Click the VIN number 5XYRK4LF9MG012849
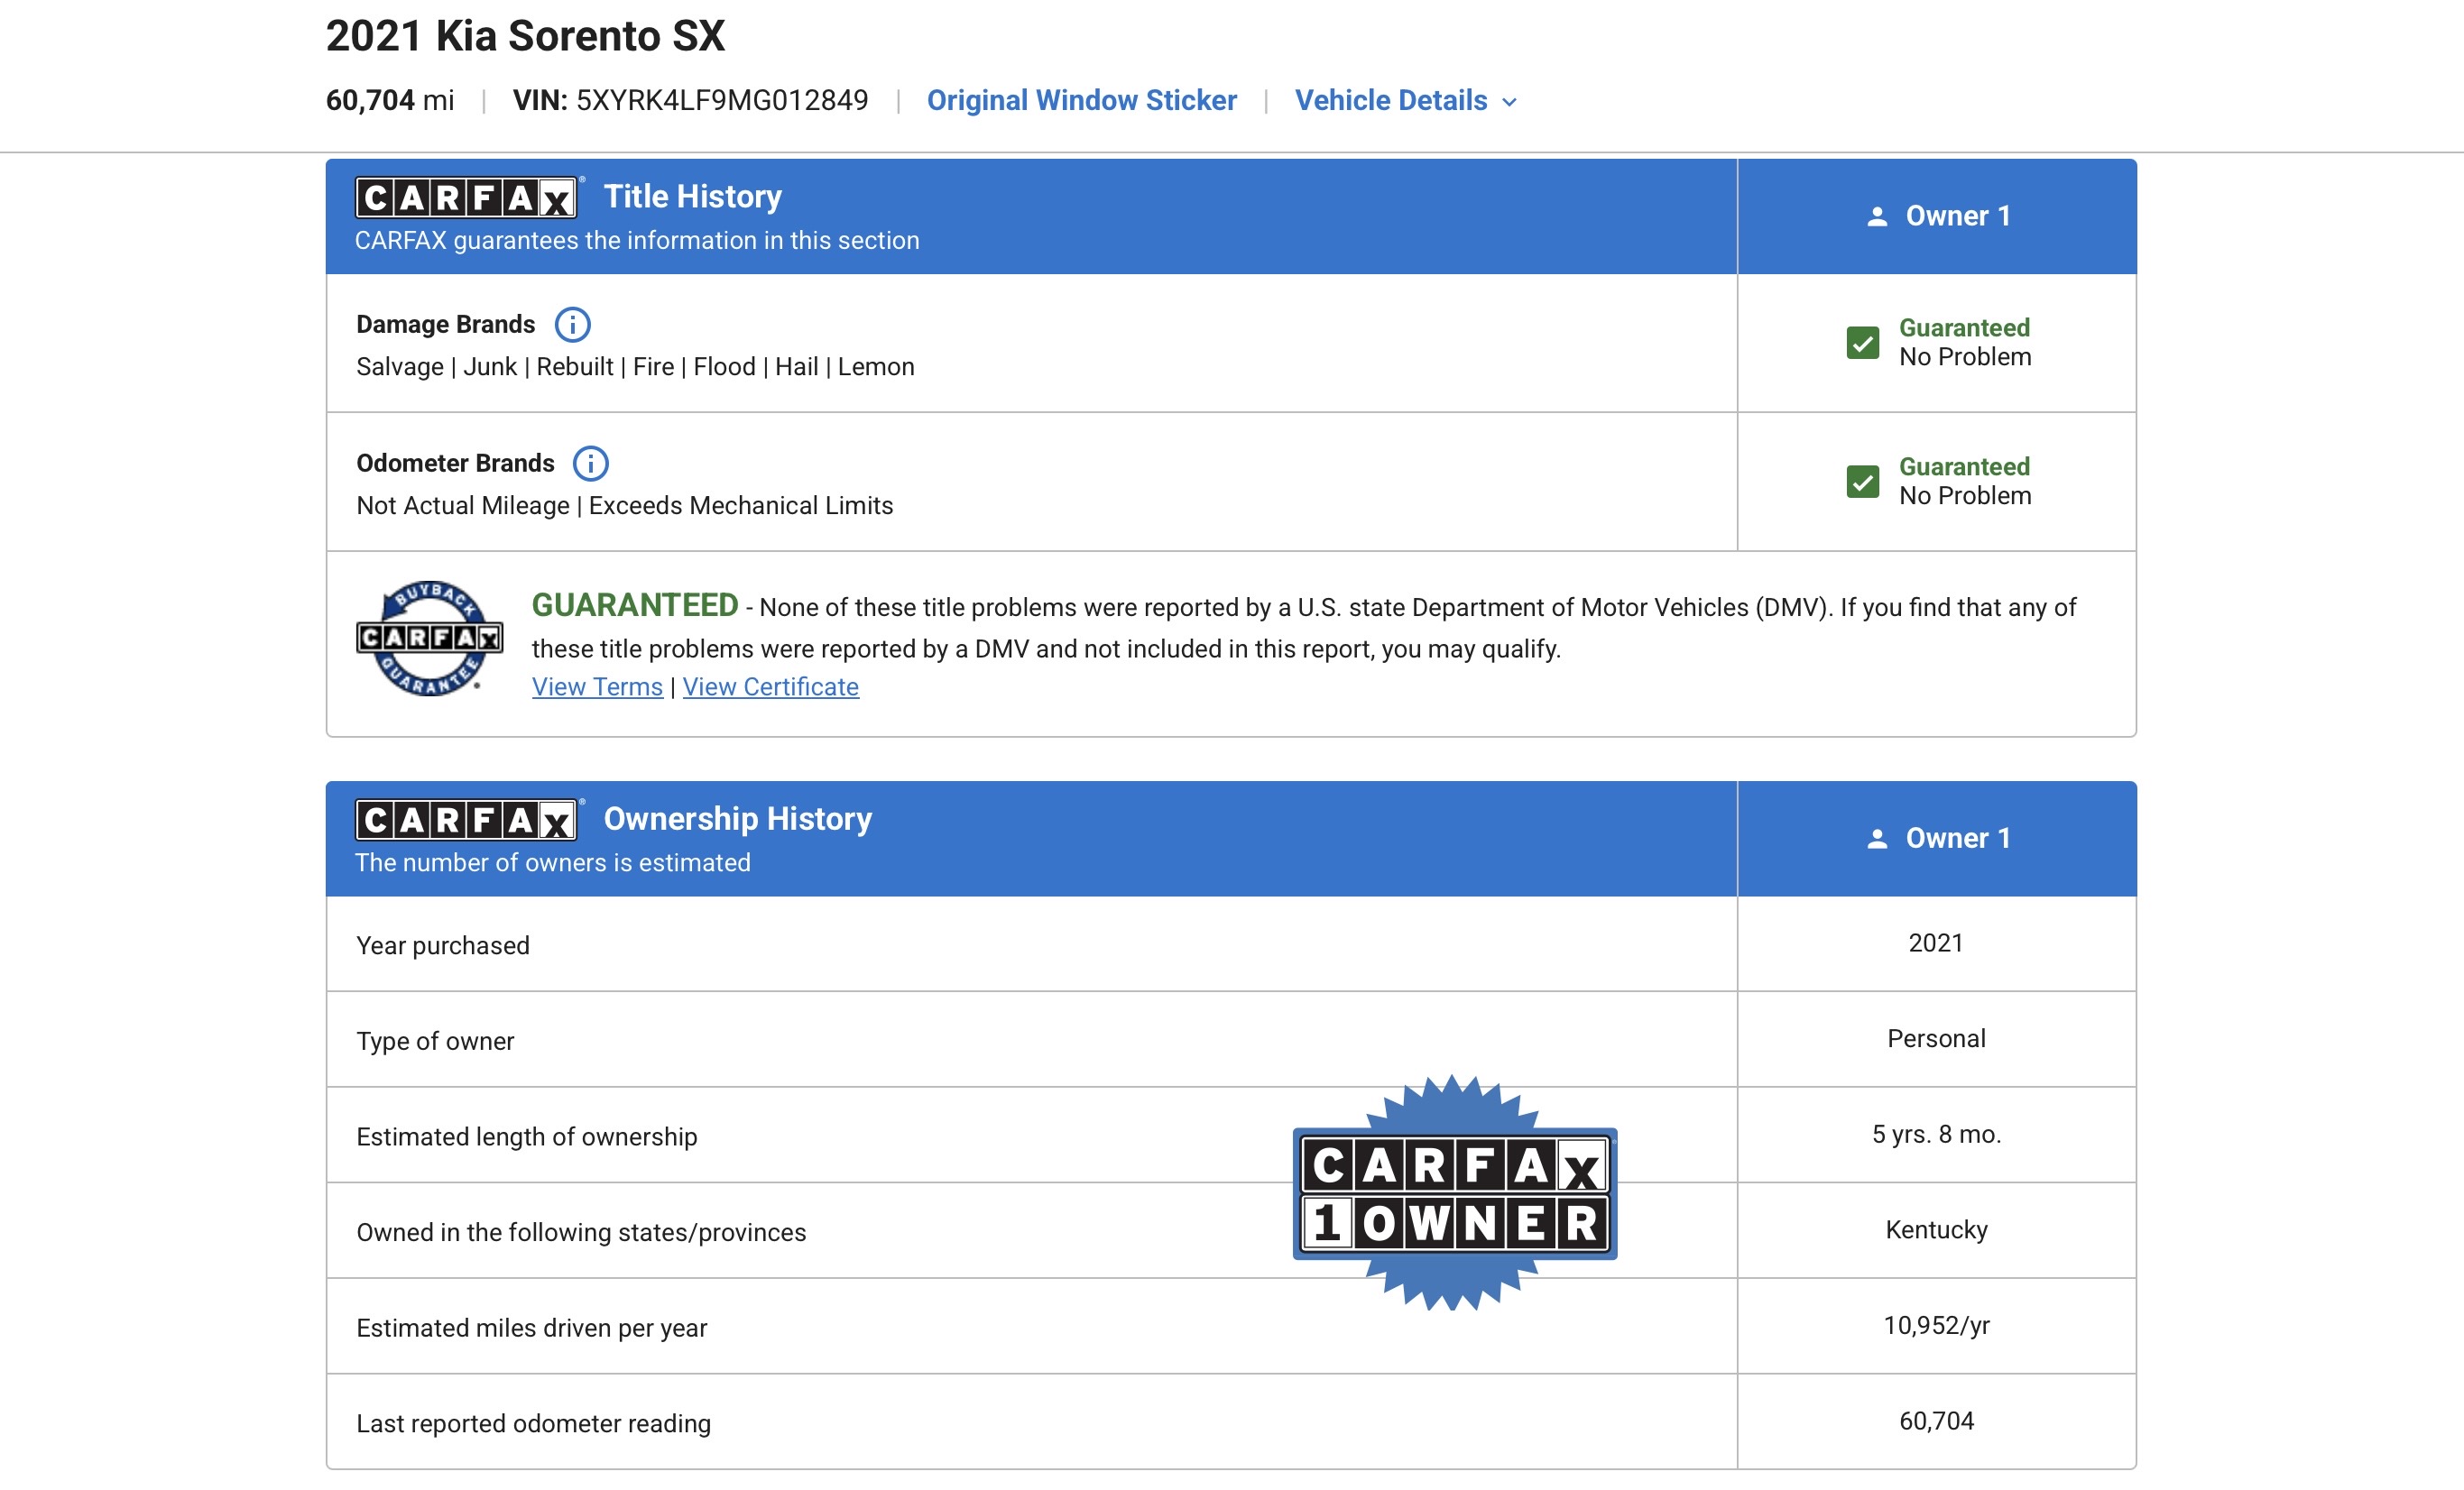The image size is (2464, 1490). 722,100
